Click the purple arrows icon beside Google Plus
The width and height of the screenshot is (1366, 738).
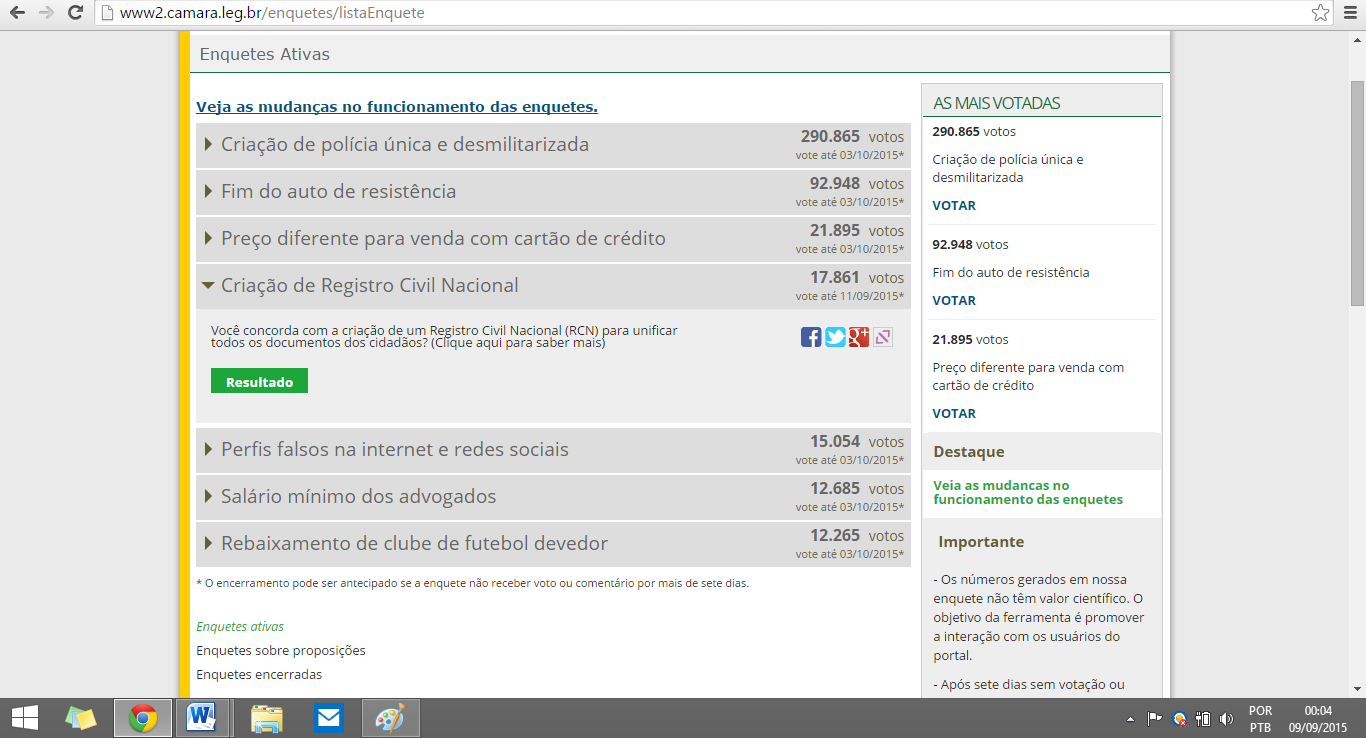tap(883, 337)
